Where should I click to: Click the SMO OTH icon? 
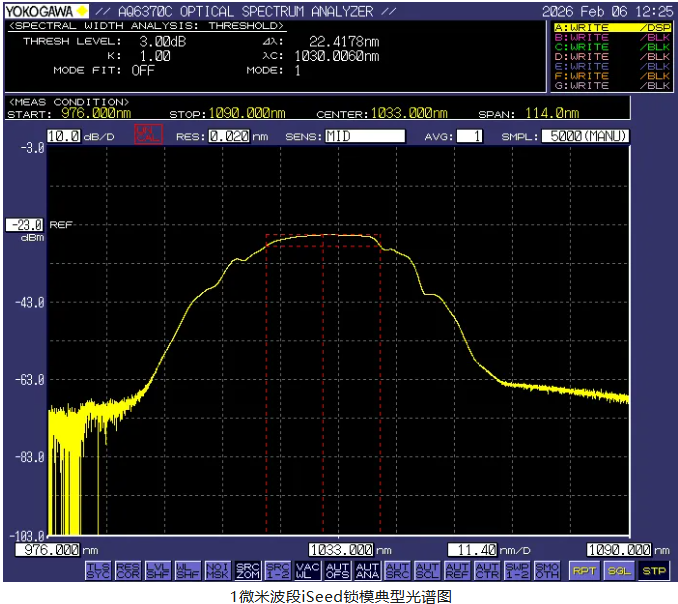pyautogui.click(x=547, y=570)
